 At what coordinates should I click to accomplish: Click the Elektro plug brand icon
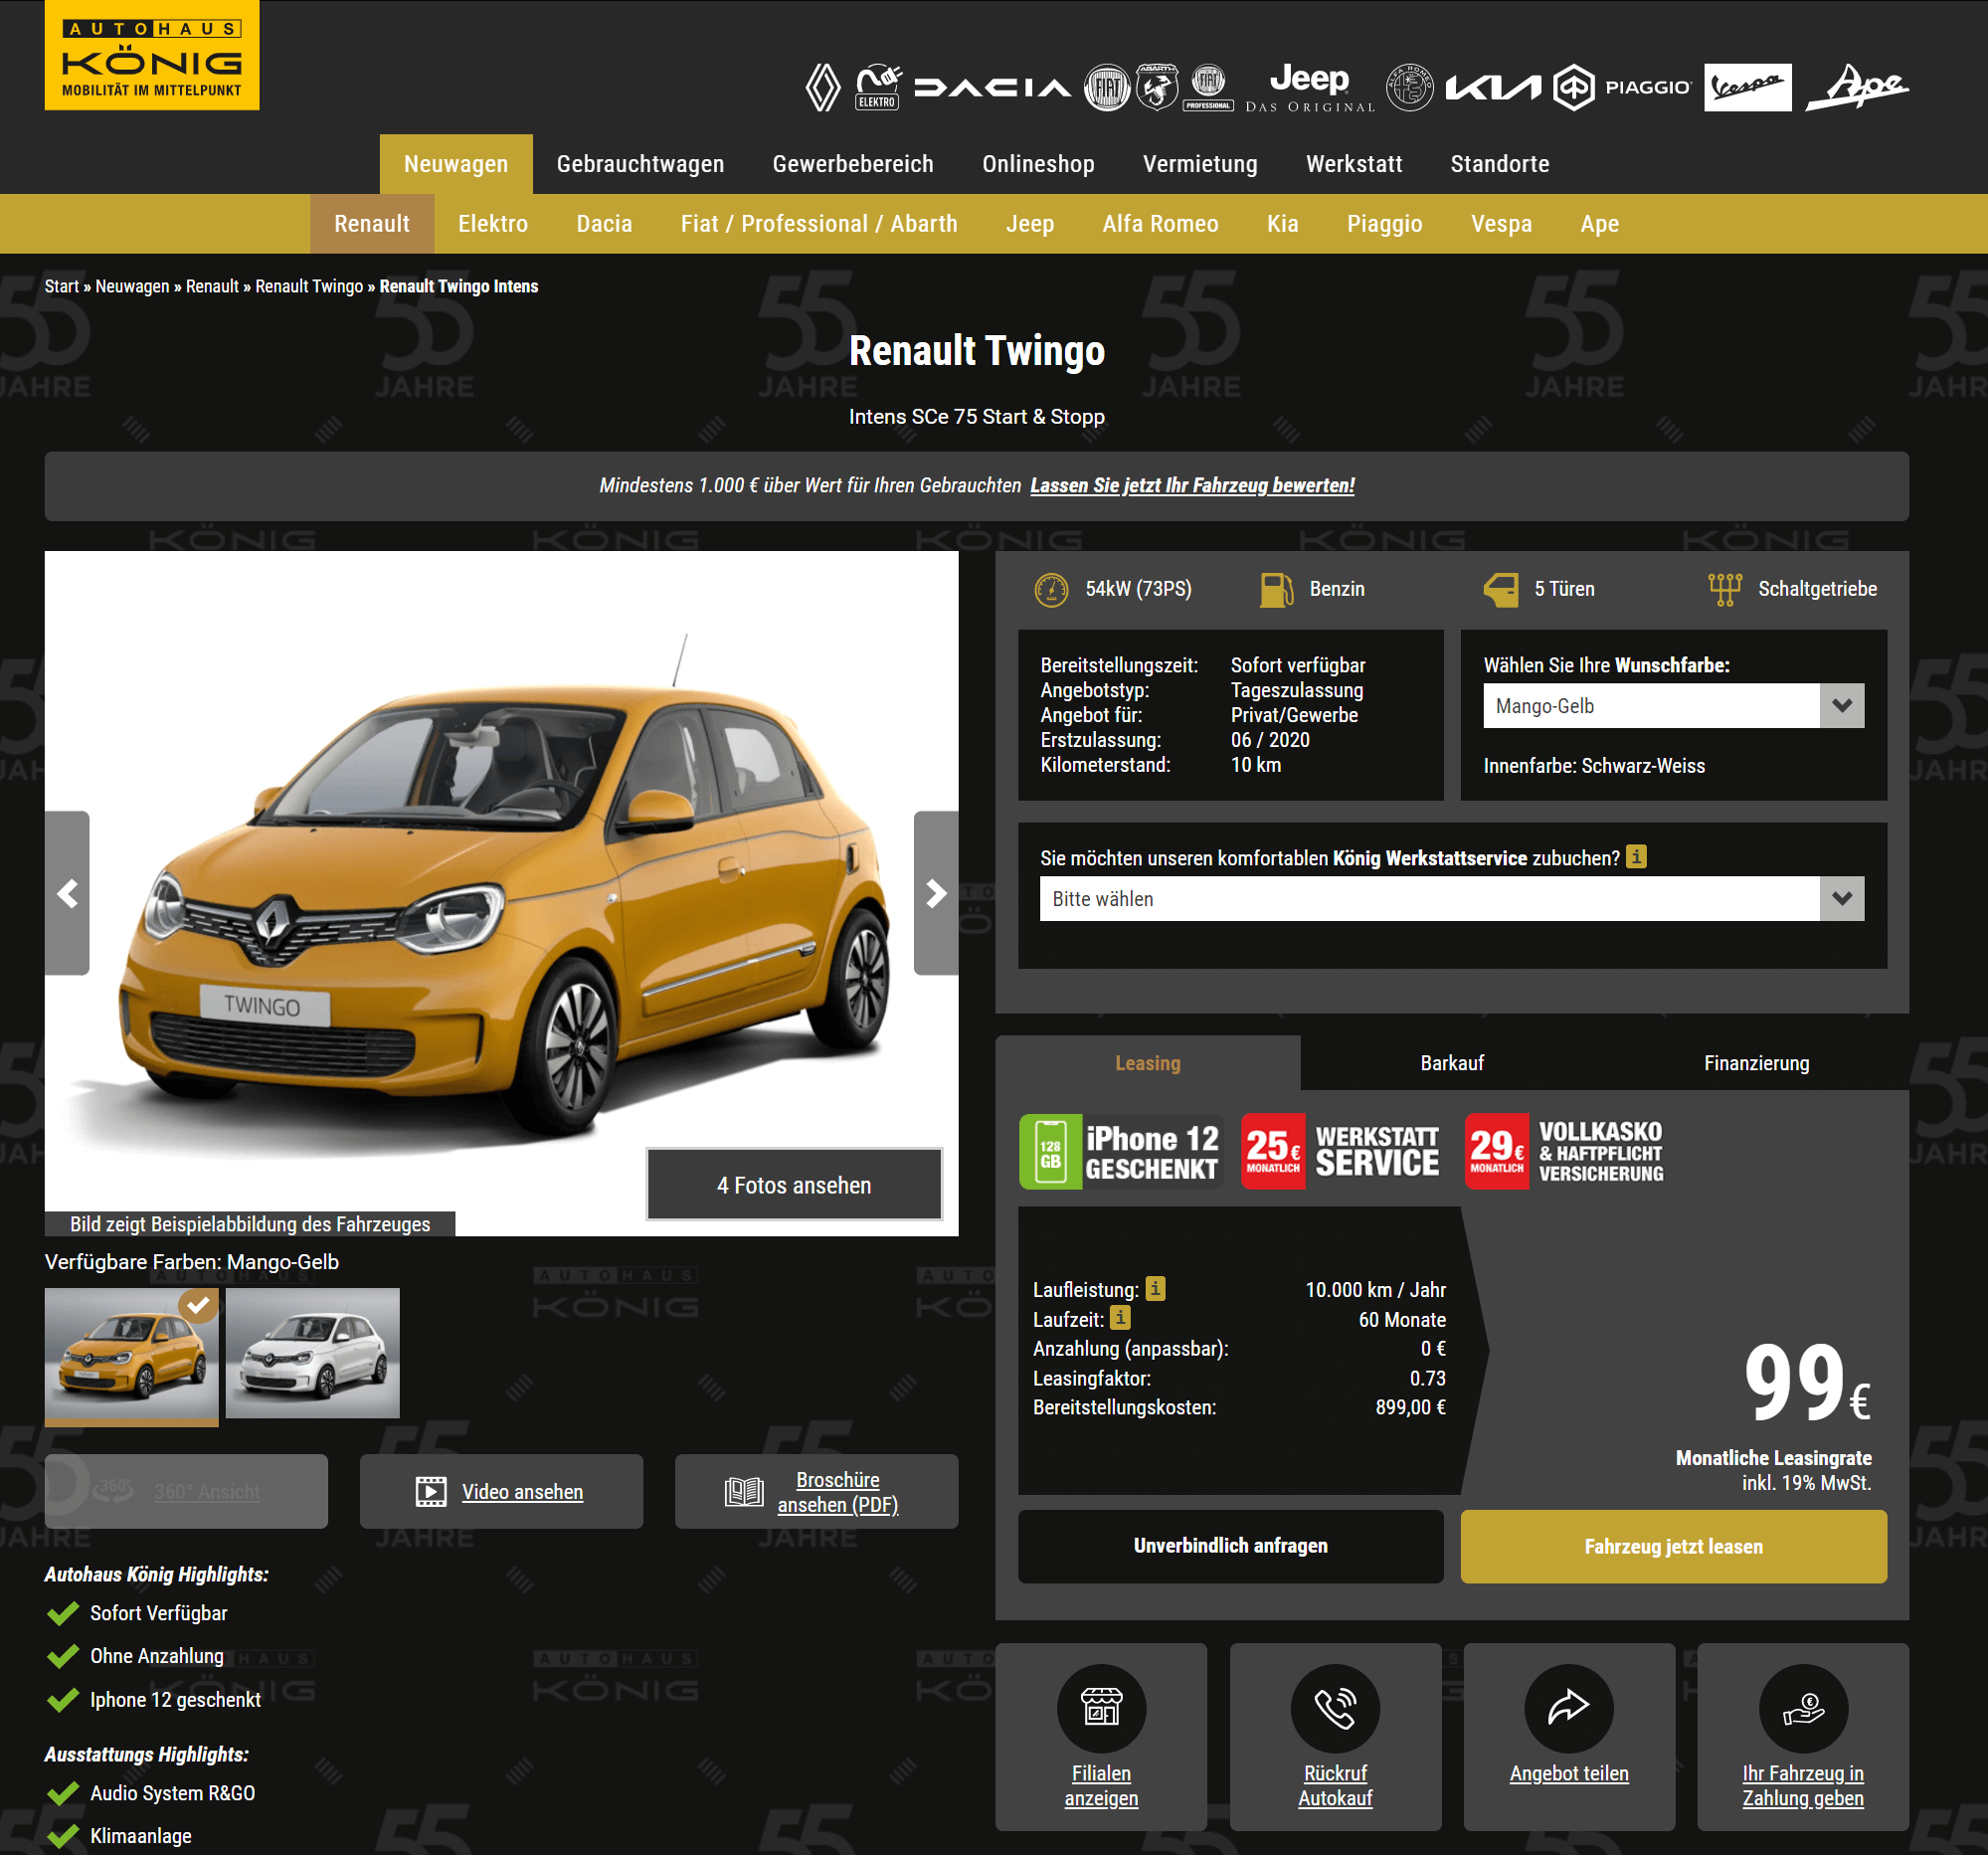(878, 87)
